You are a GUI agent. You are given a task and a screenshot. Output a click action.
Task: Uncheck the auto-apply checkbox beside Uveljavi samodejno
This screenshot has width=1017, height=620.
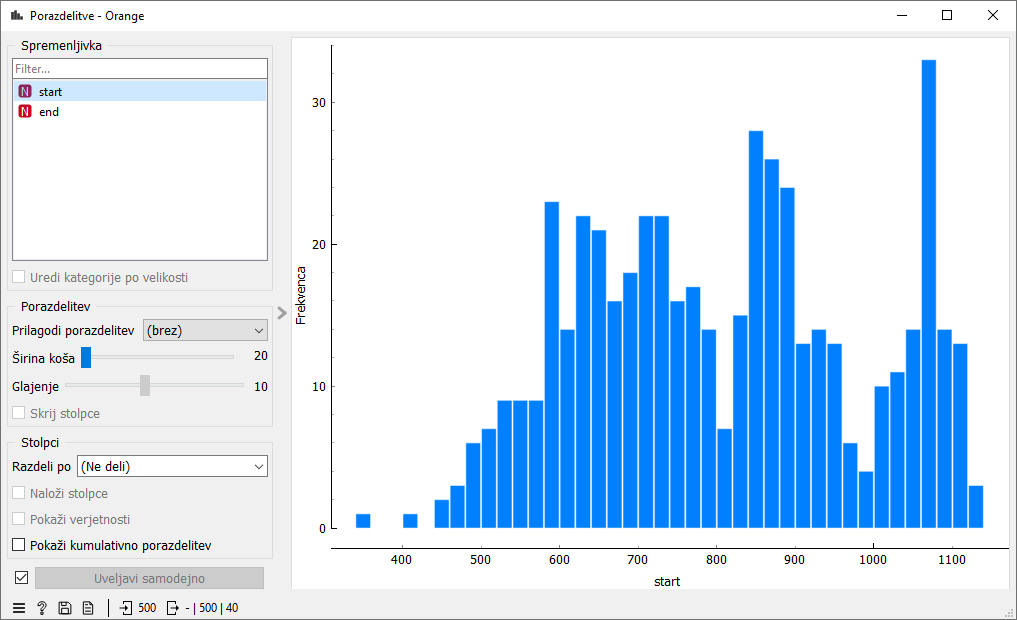pos(21,578)
